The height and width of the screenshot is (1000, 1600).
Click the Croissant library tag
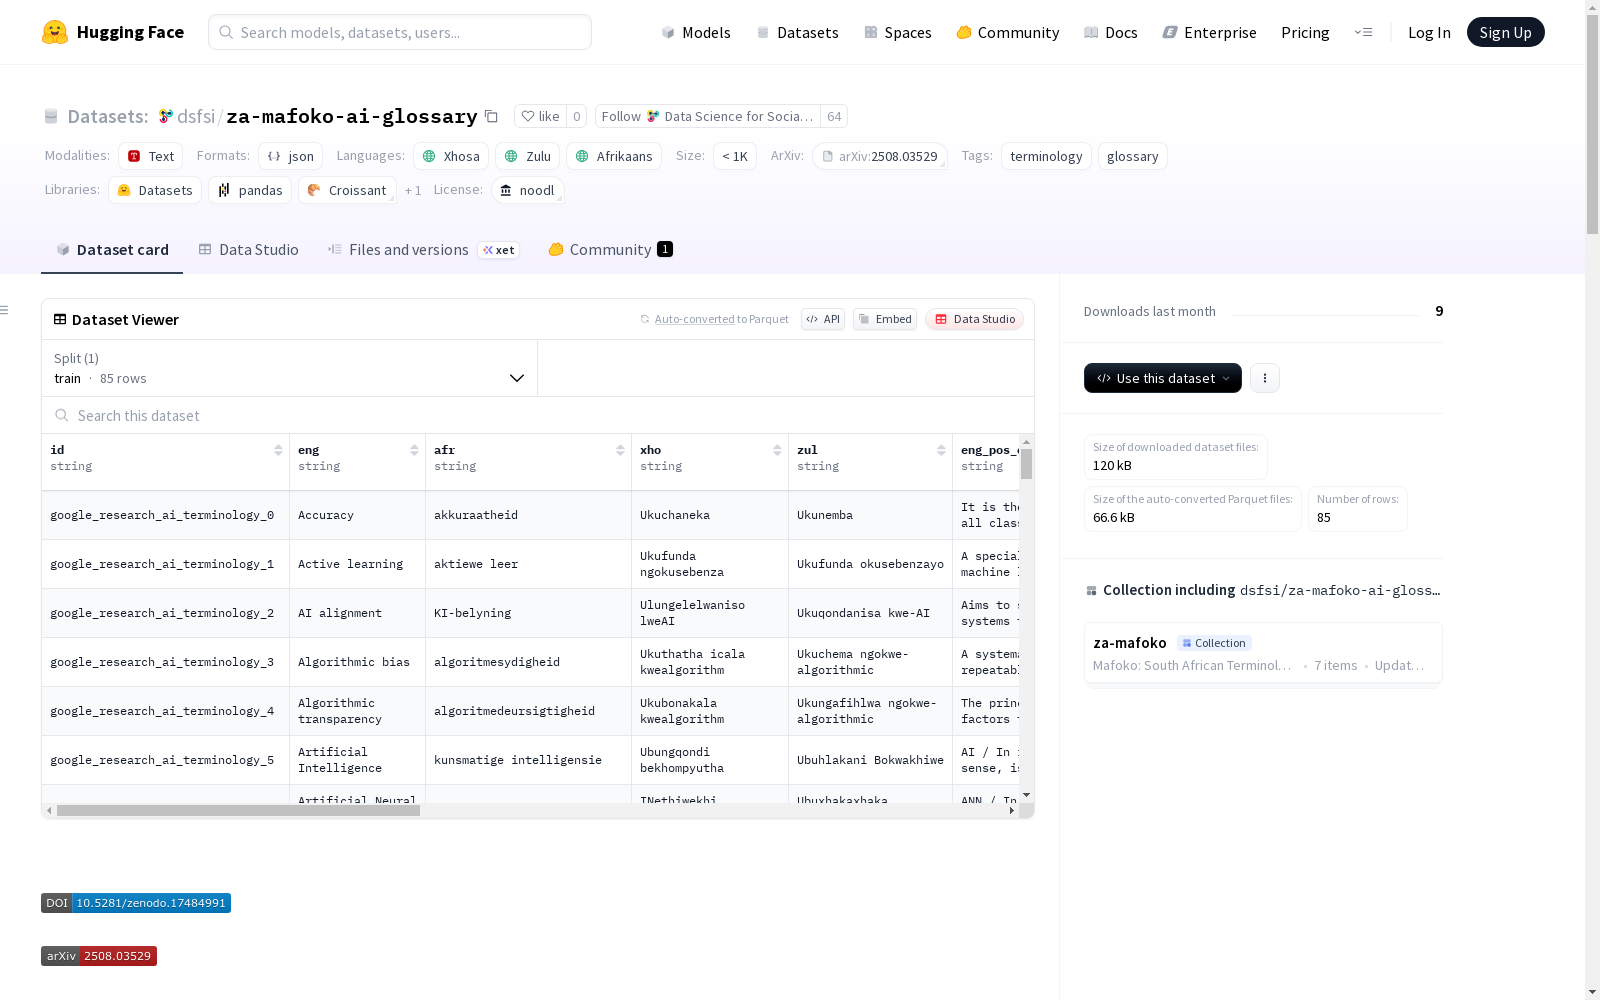(347, 190)
